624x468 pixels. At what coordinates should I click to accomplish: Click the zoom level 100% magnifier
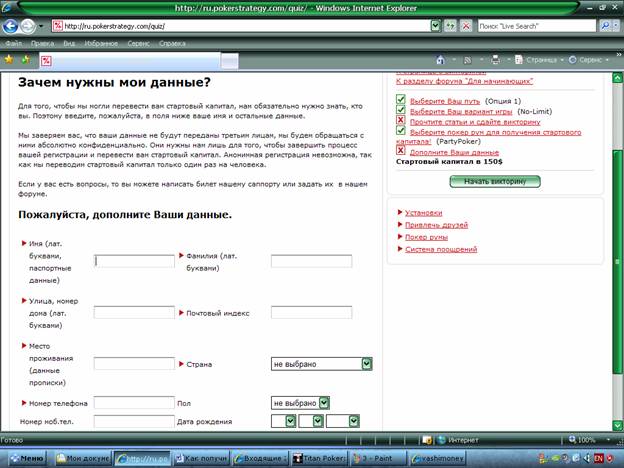point(572,440)
